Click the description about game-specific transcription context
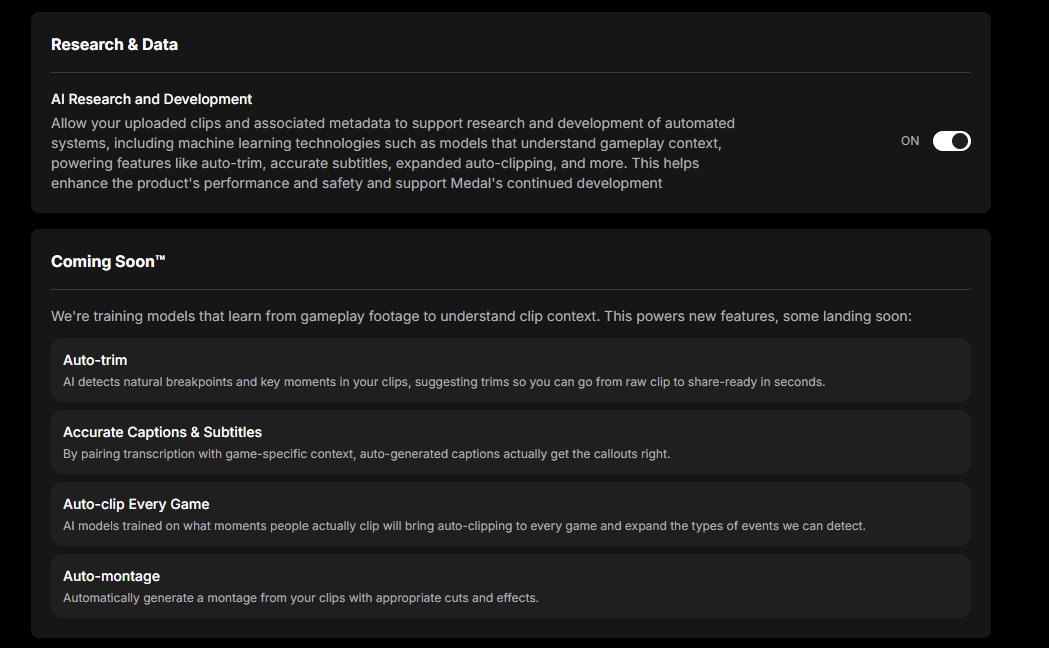Viewport: 1049px width, 648px height. click(x=367, y=454)
